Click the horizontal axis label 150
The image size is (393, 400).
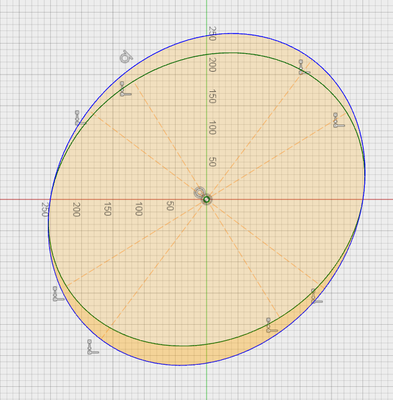[107, 209]
